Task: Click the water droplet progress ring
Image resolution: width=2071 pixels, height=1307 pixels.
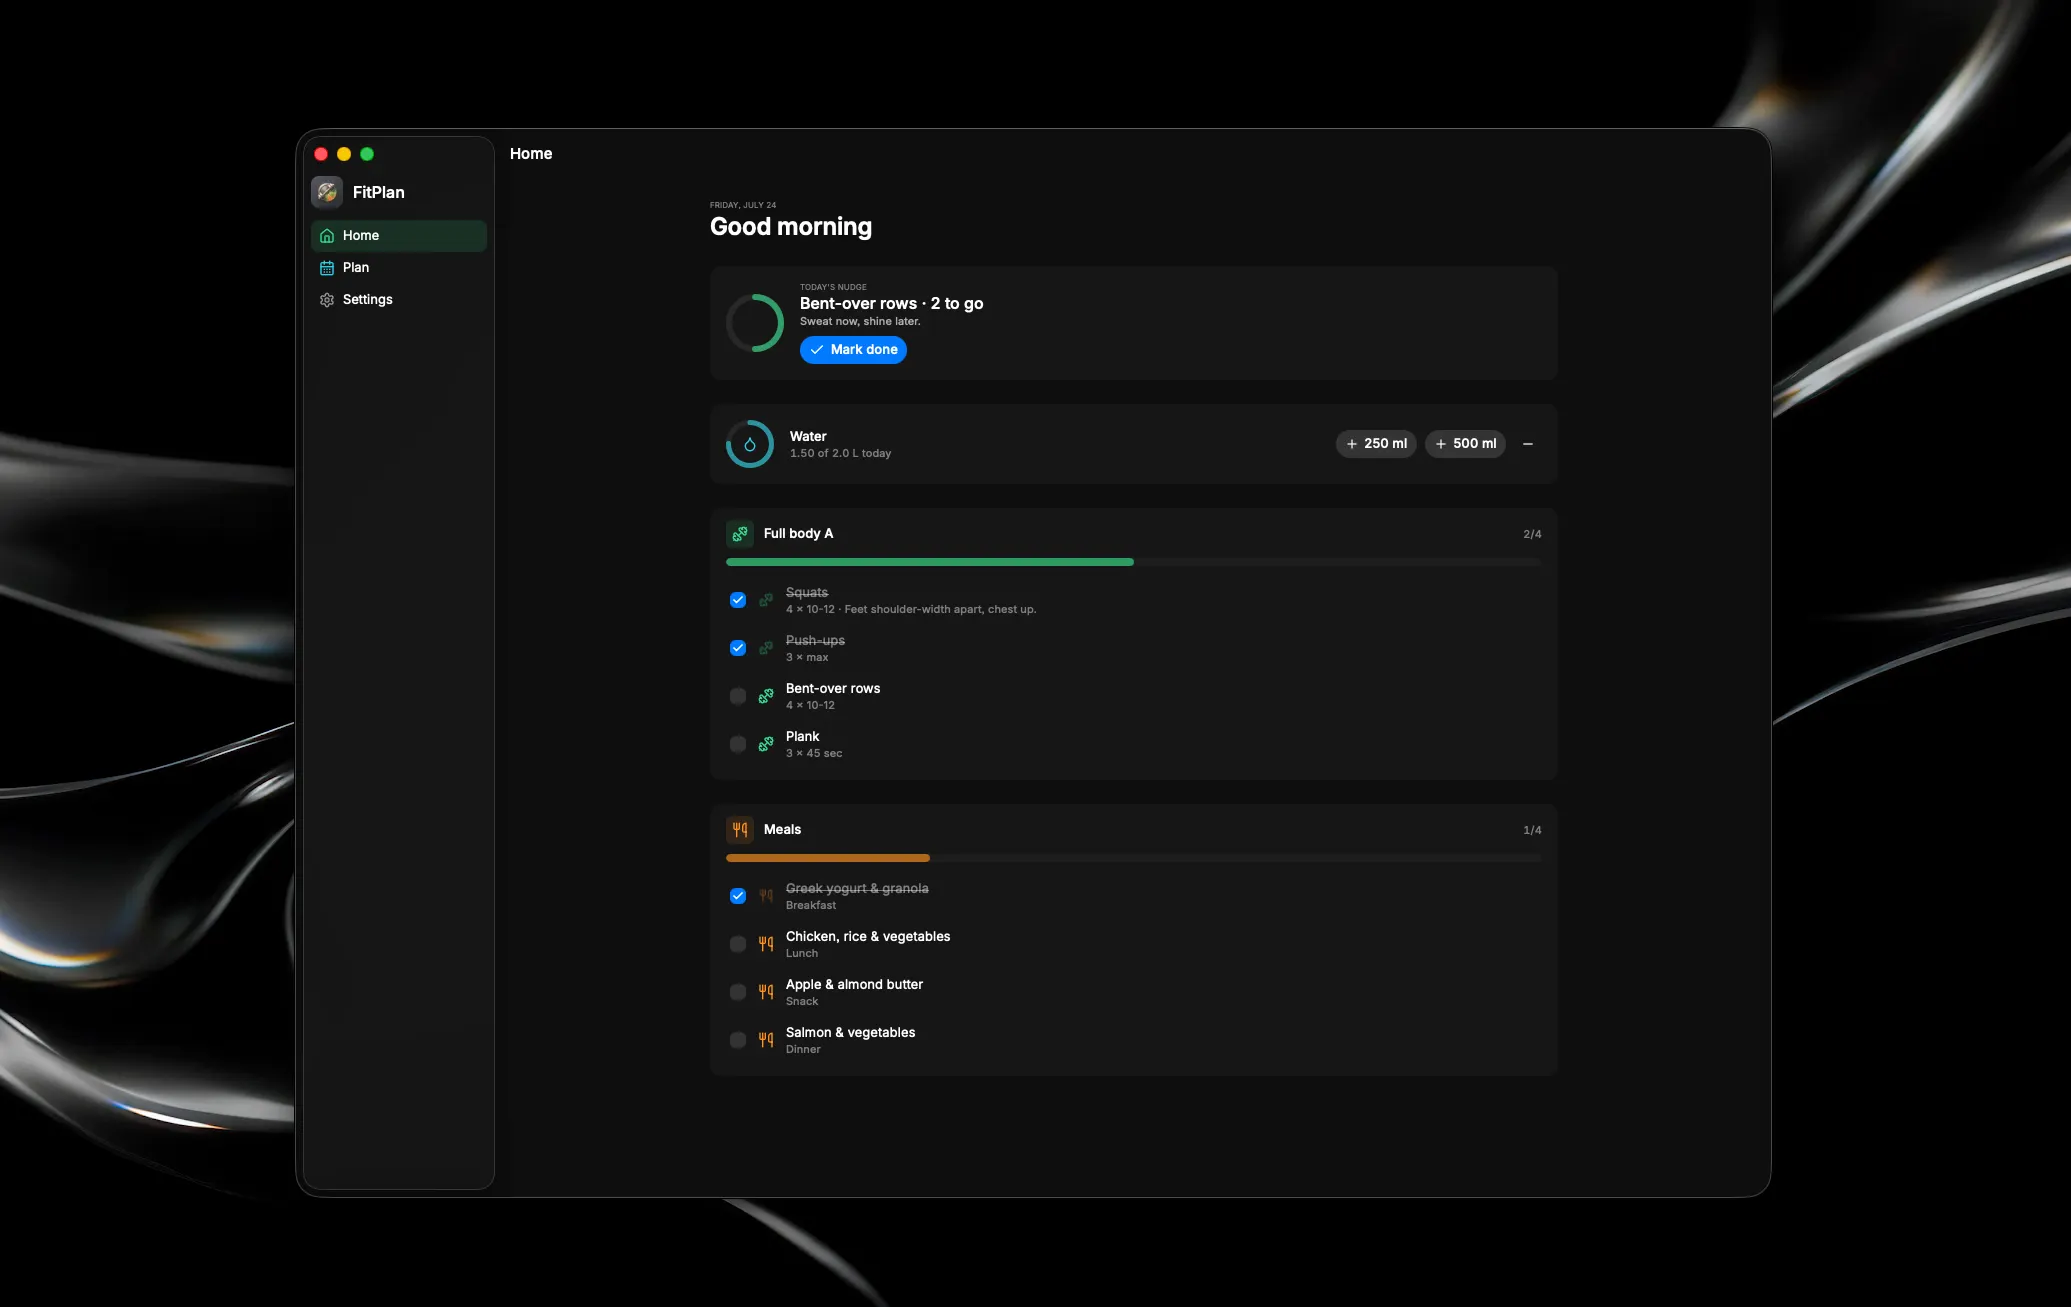Action: coord(750,444)
